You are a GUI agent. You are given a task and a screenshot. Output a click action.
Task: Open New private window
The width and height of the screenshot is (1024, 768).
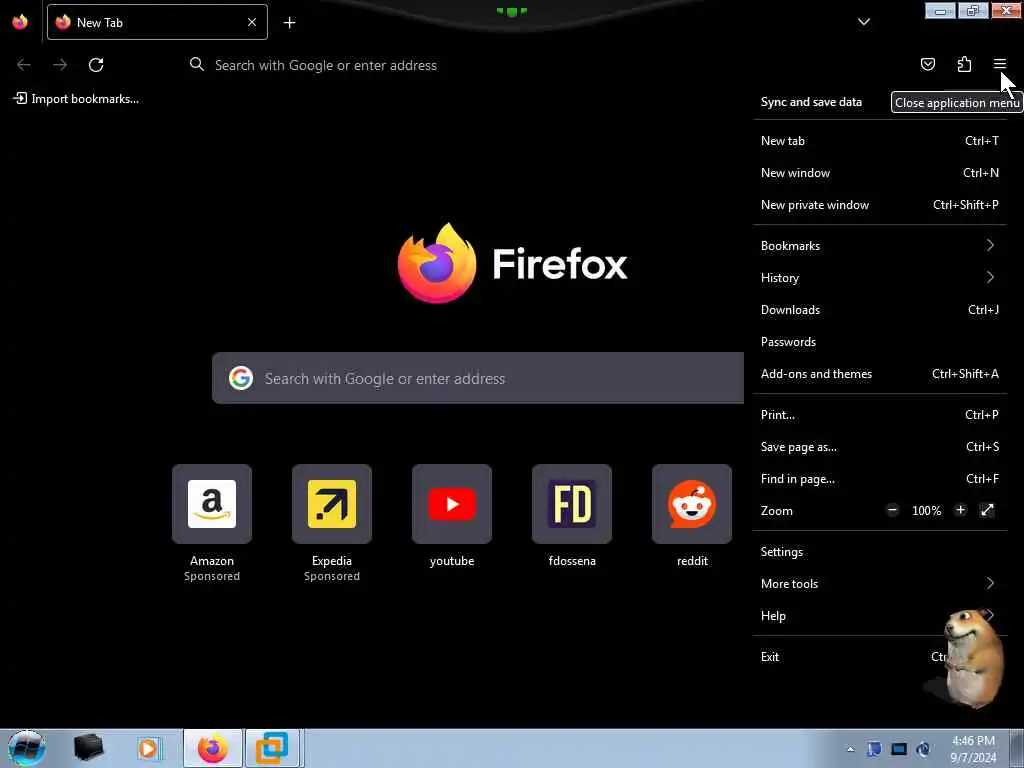coord(880,204)
